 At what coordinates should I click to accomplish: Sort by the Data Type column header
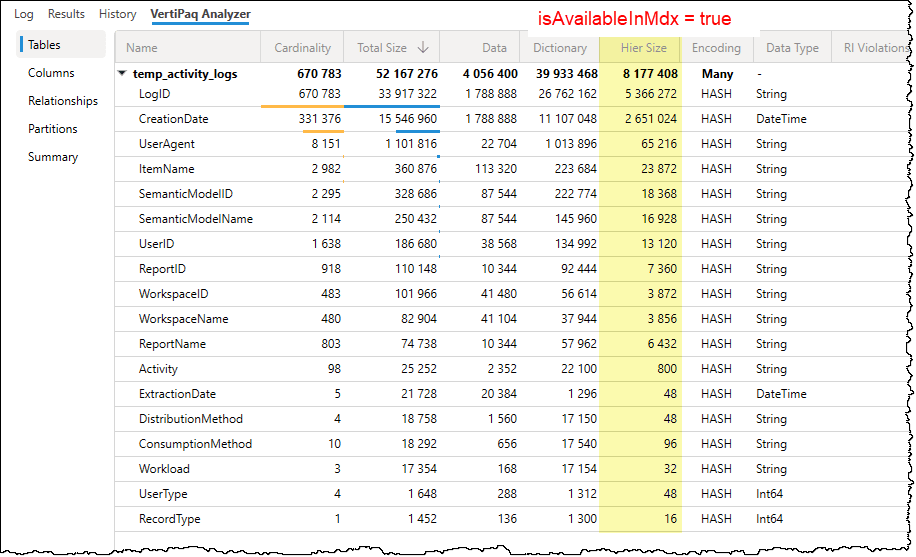(x=792, y=48)
